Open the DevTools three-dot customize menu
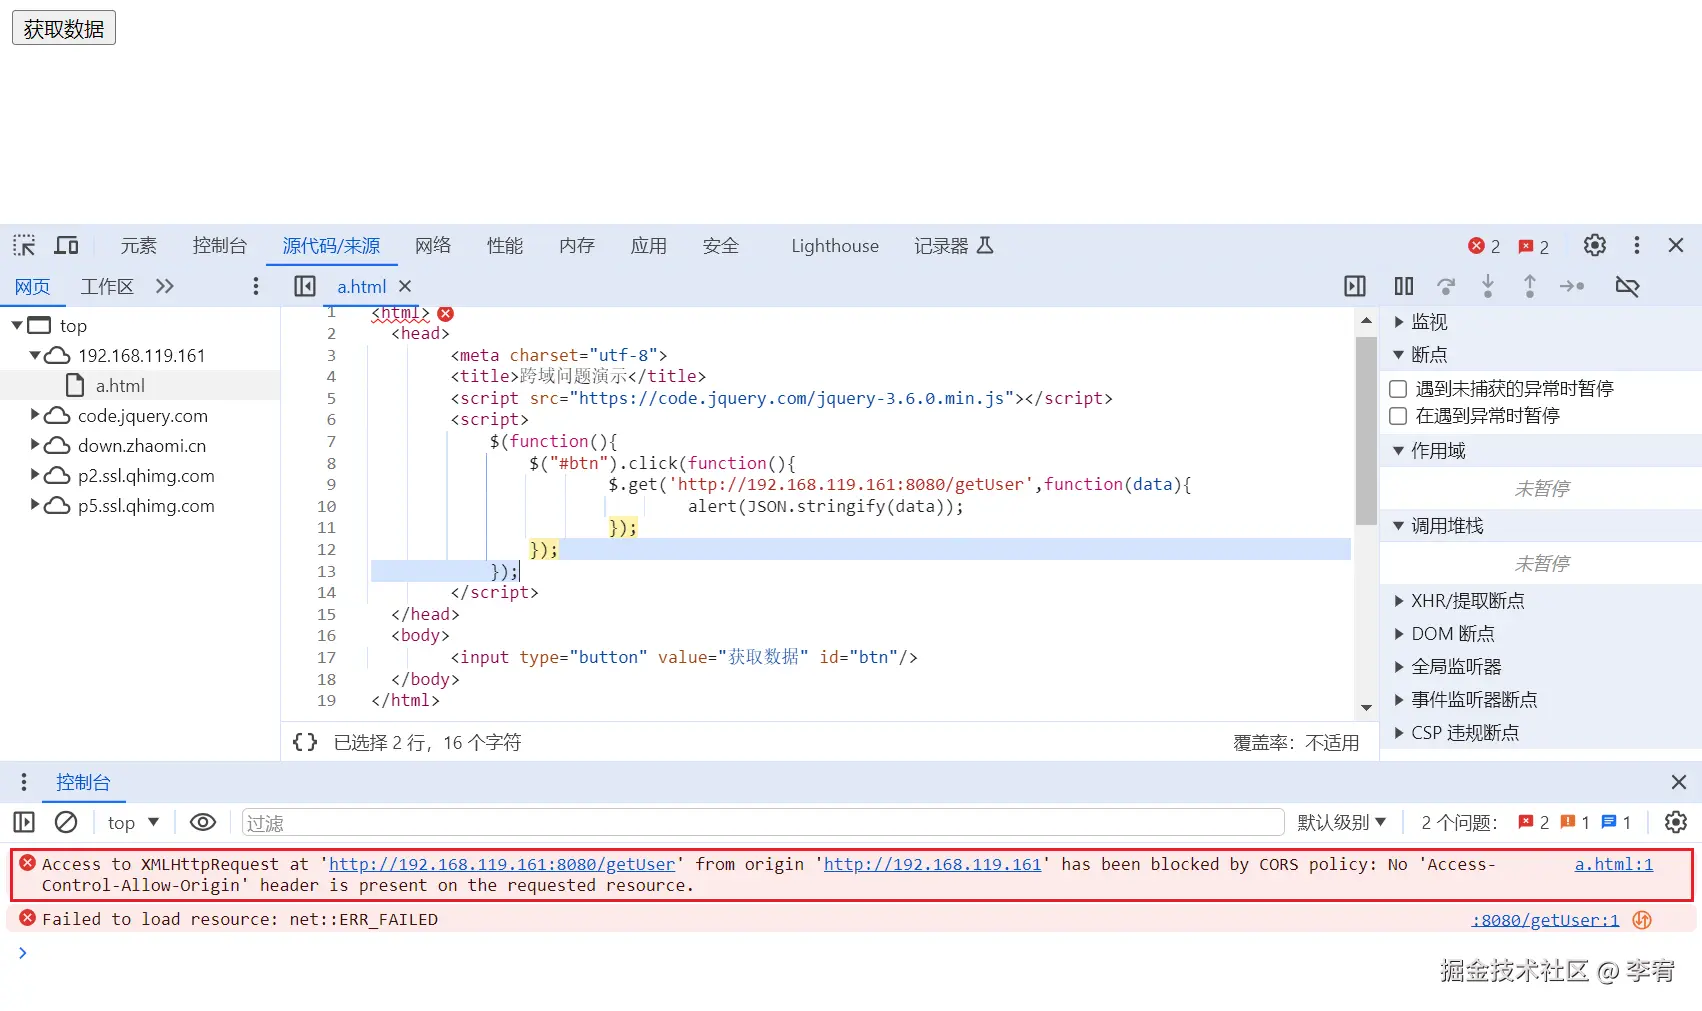1702x1011 pixels. tap(1636, 245)
